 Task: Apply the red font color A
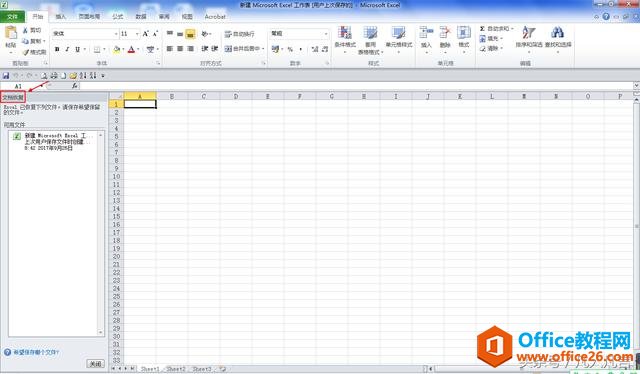[131, 49]
